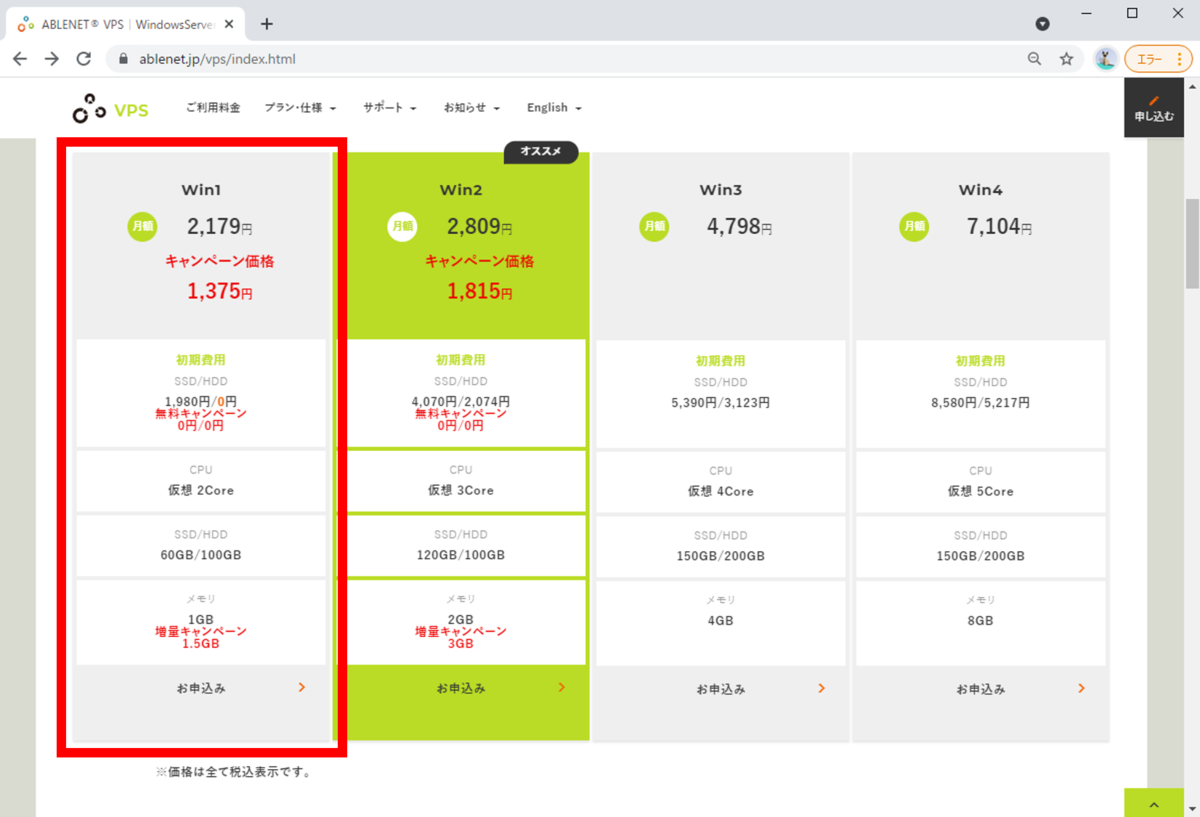Click the Win4 お申込み arrow
Viewport: 1200px width, 817px height.
(x=1081, y=688)
